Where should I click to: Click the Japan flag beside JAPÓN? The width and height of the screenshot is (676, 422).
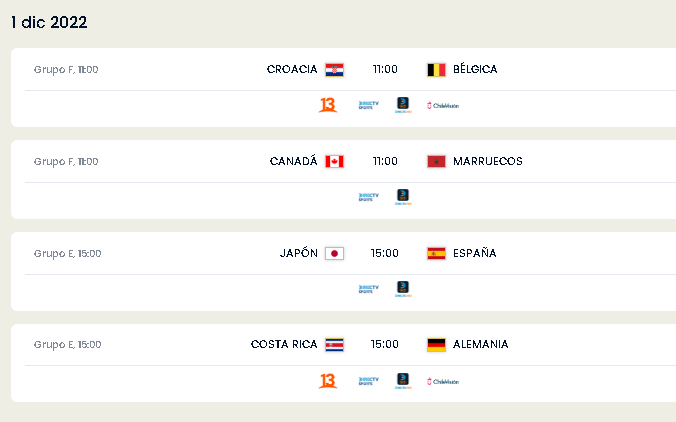pos(334,253)
